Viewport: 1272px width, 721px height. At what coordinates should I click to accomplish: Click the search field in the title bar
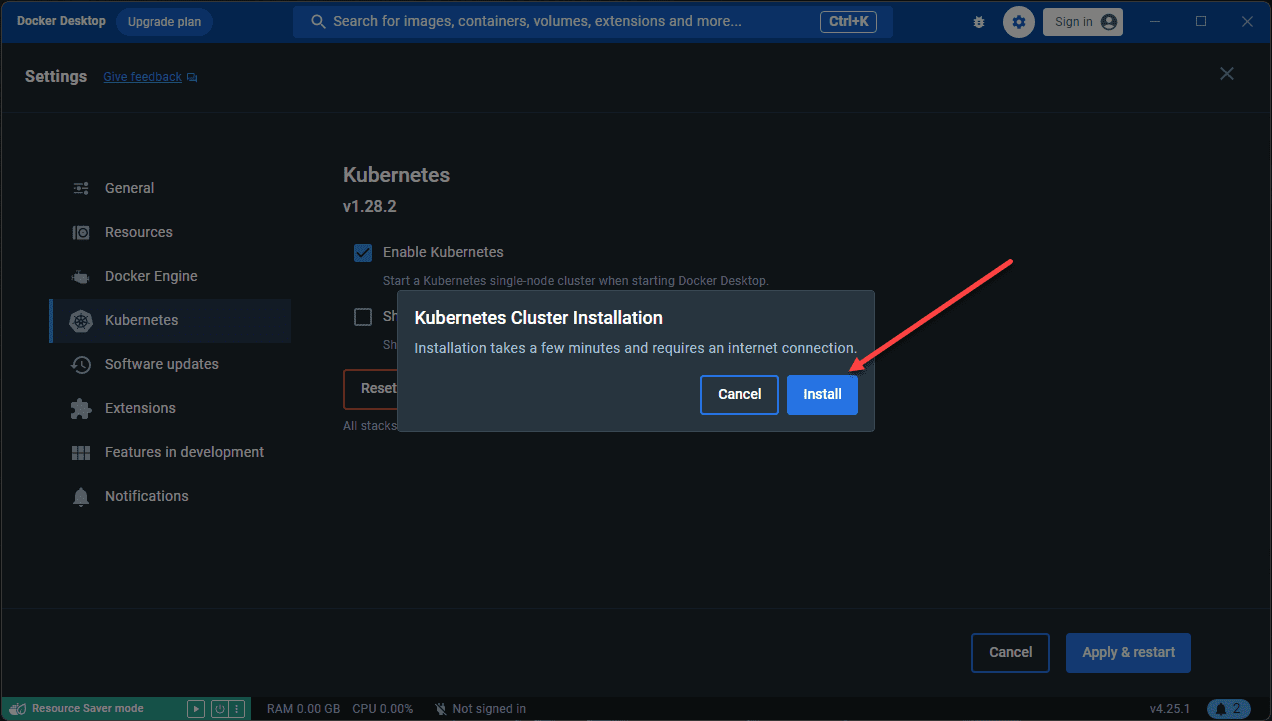tap(593, 21)
